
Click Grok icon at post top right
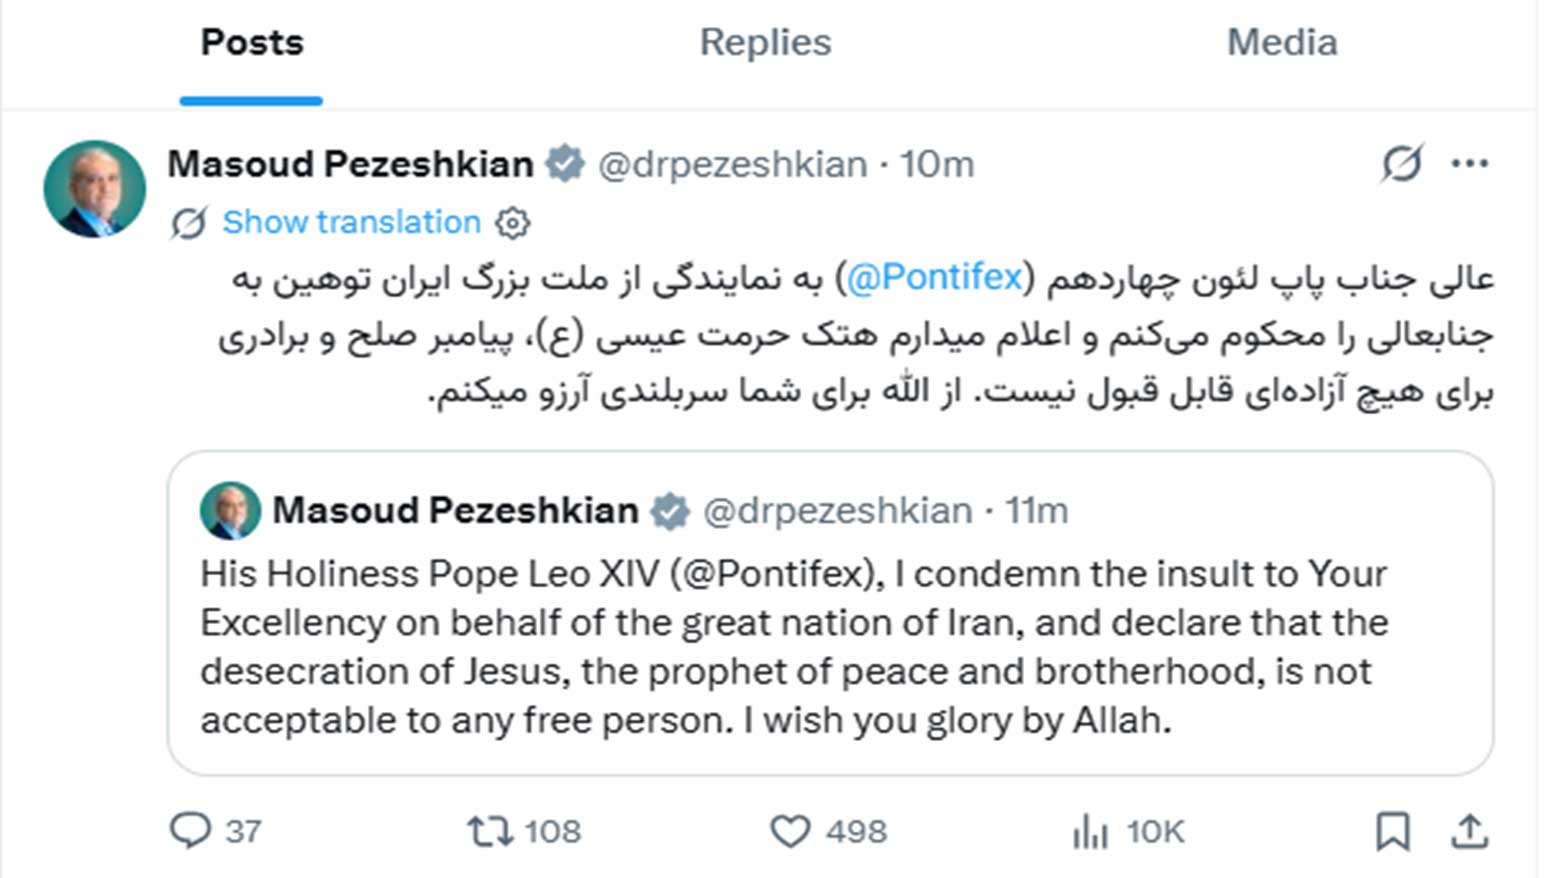click(1401, 163)
